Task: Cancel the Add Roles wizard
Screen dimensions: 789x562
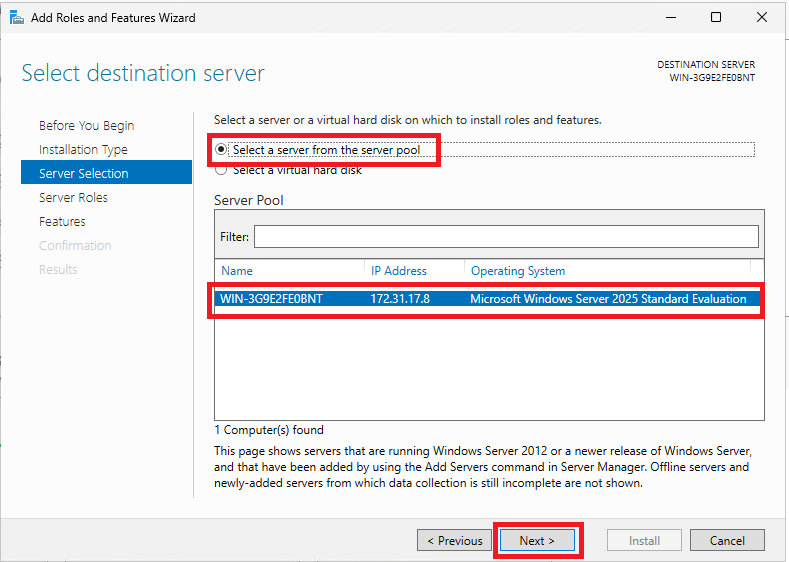Action: (x=727, y=540)
